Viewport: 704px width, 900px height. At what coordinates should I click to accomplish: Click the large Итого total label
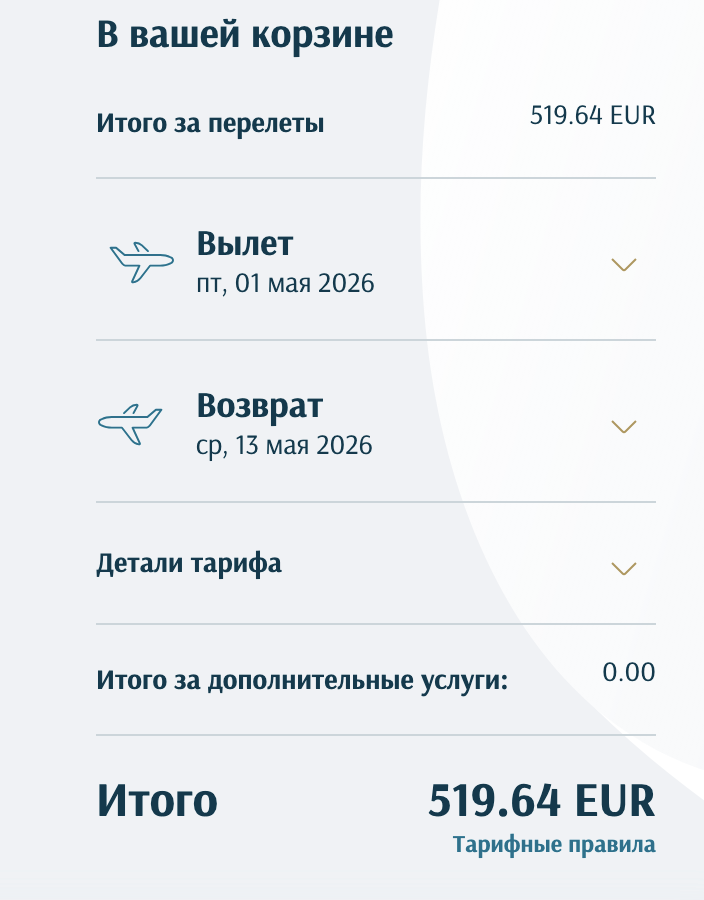157,800
